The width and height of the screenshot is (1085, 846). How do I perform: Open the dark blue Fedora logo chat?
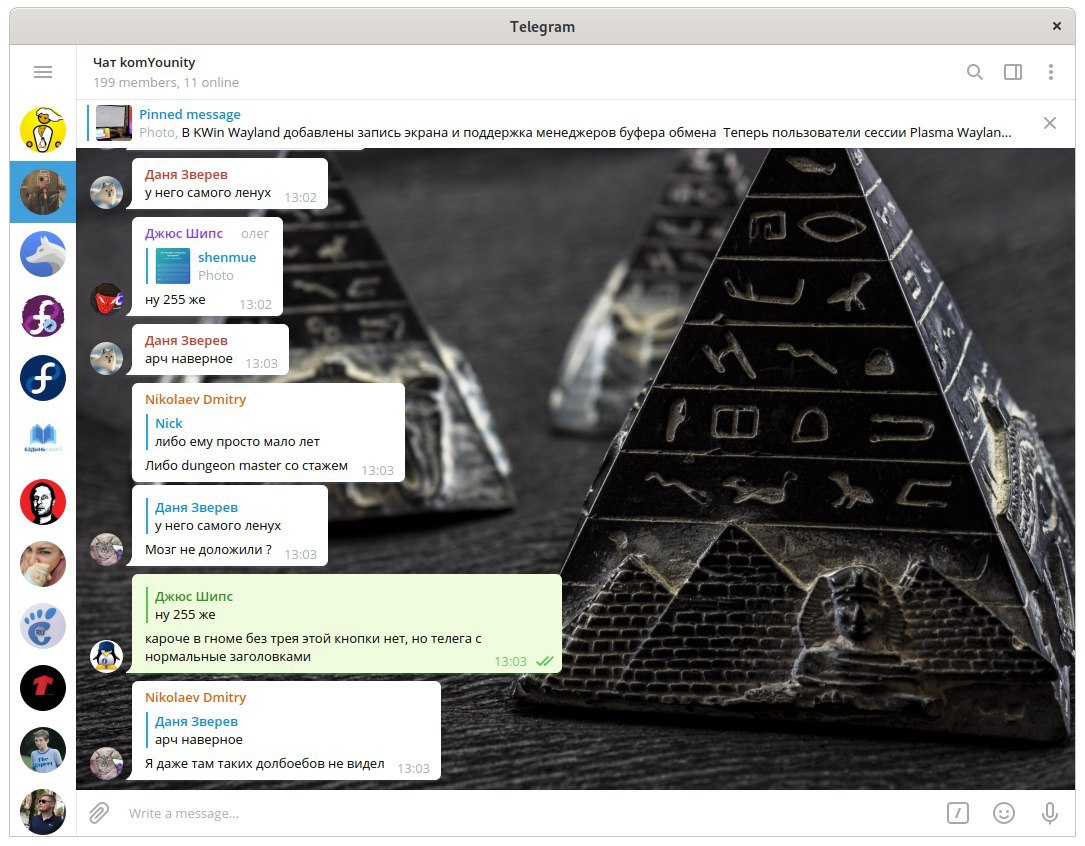pyautogui.click(x=43, y=378)
